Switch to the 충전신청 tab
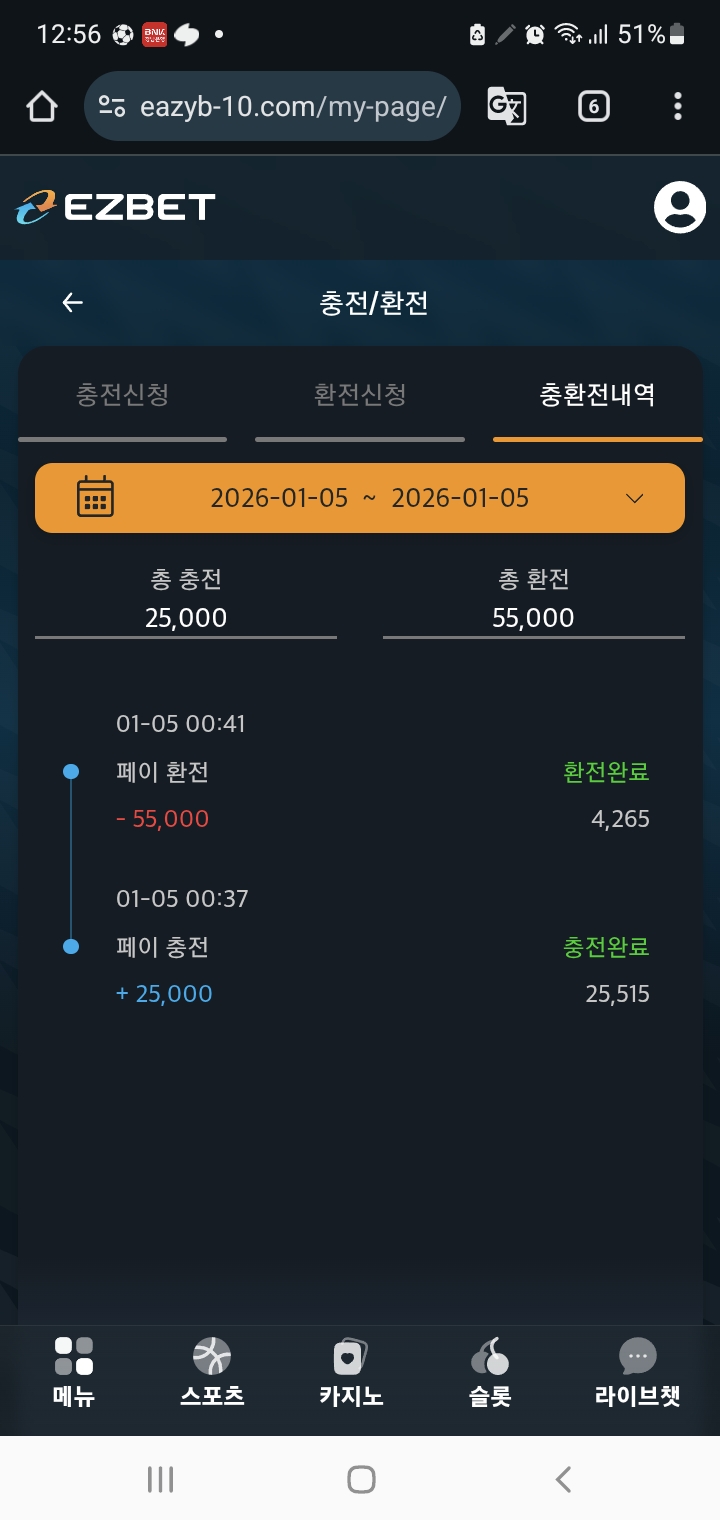This screenshot has width=720, height=1520. [x=122, y=394]
